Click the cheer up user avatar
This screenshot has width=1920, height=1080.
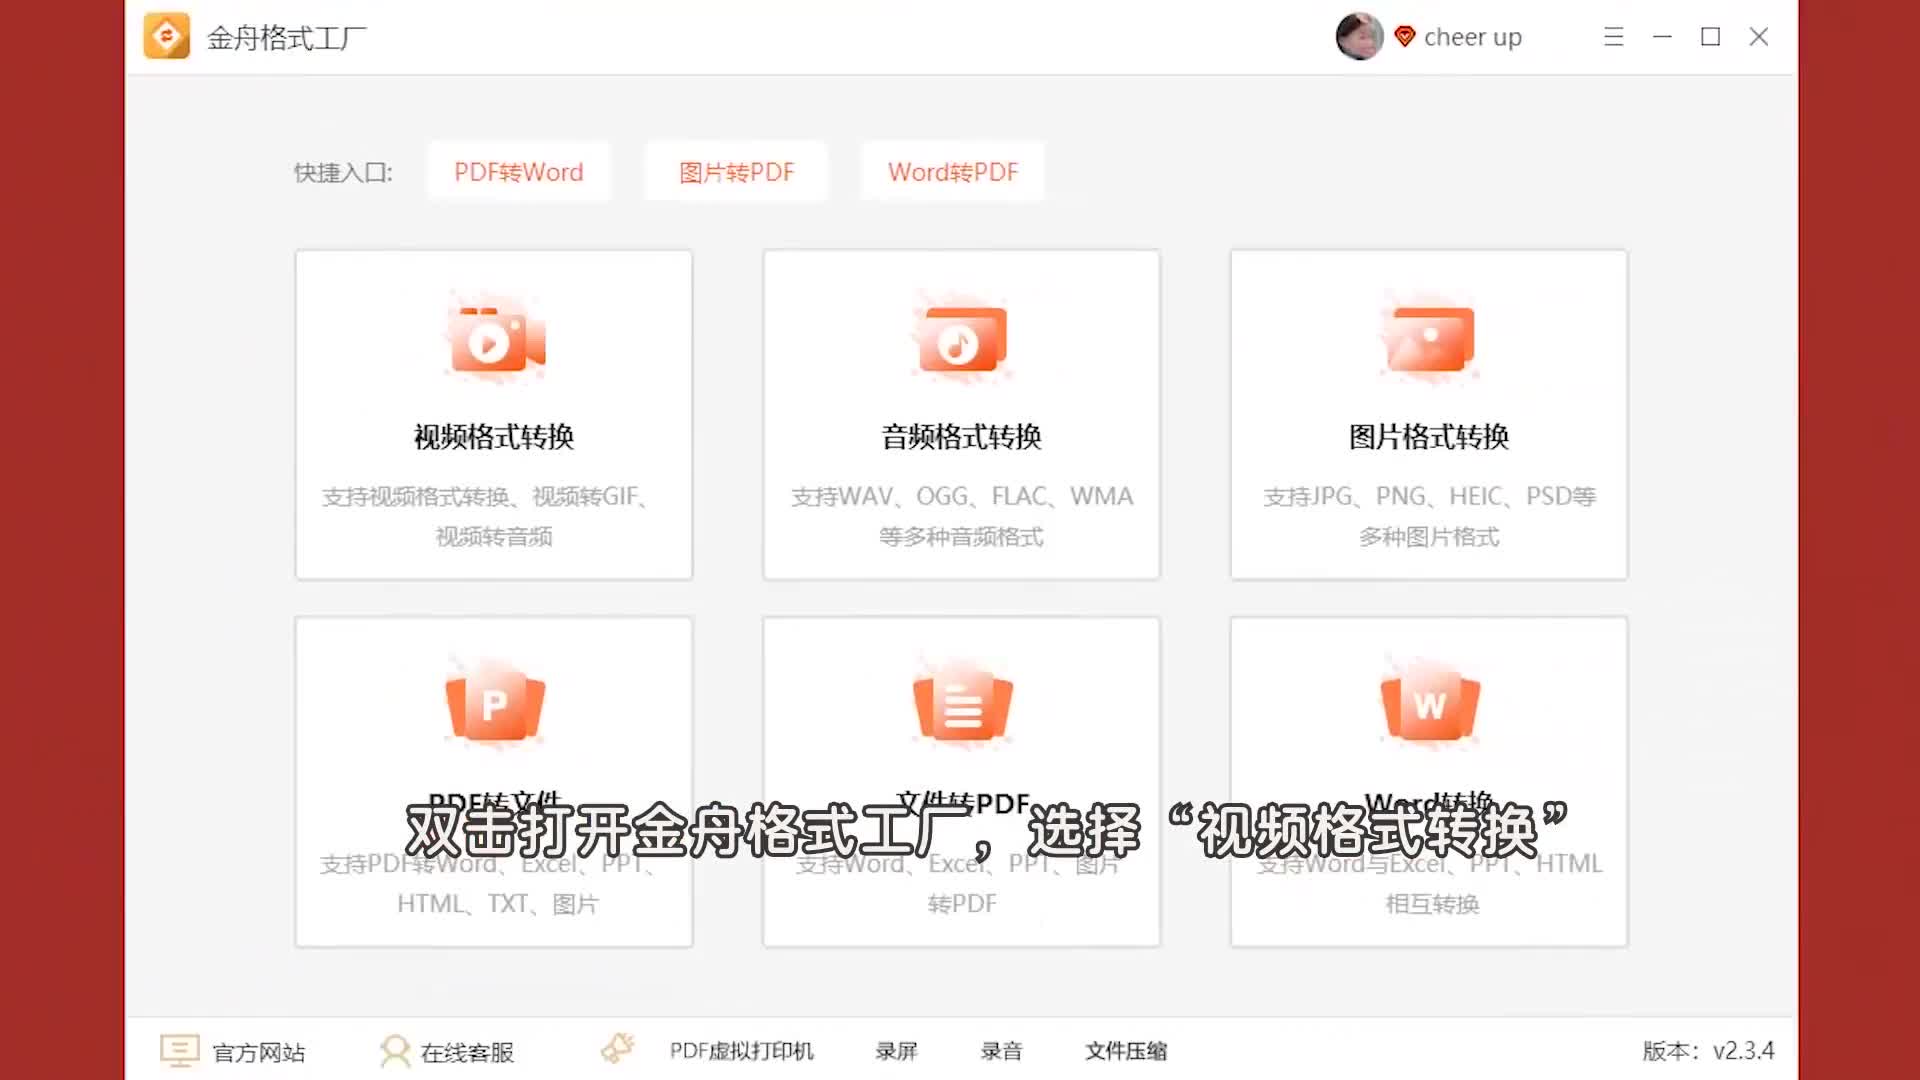(x=1359, y=36)
